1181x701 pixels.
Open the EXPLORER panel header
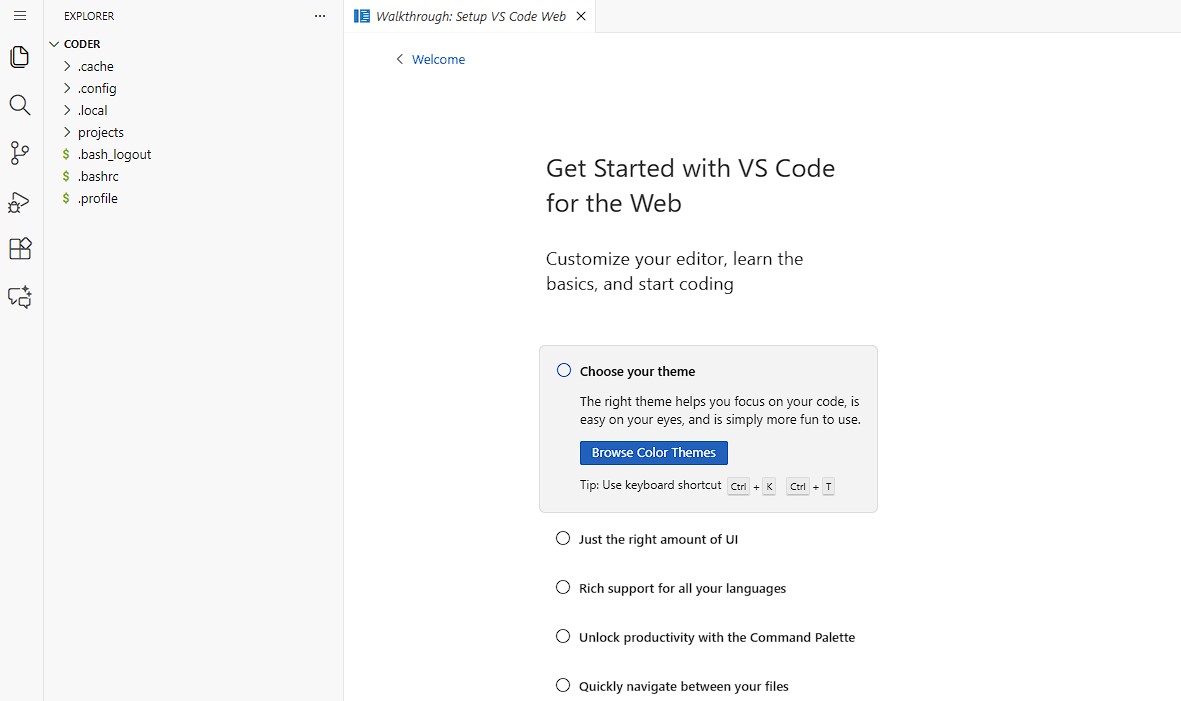click(88, 16)
